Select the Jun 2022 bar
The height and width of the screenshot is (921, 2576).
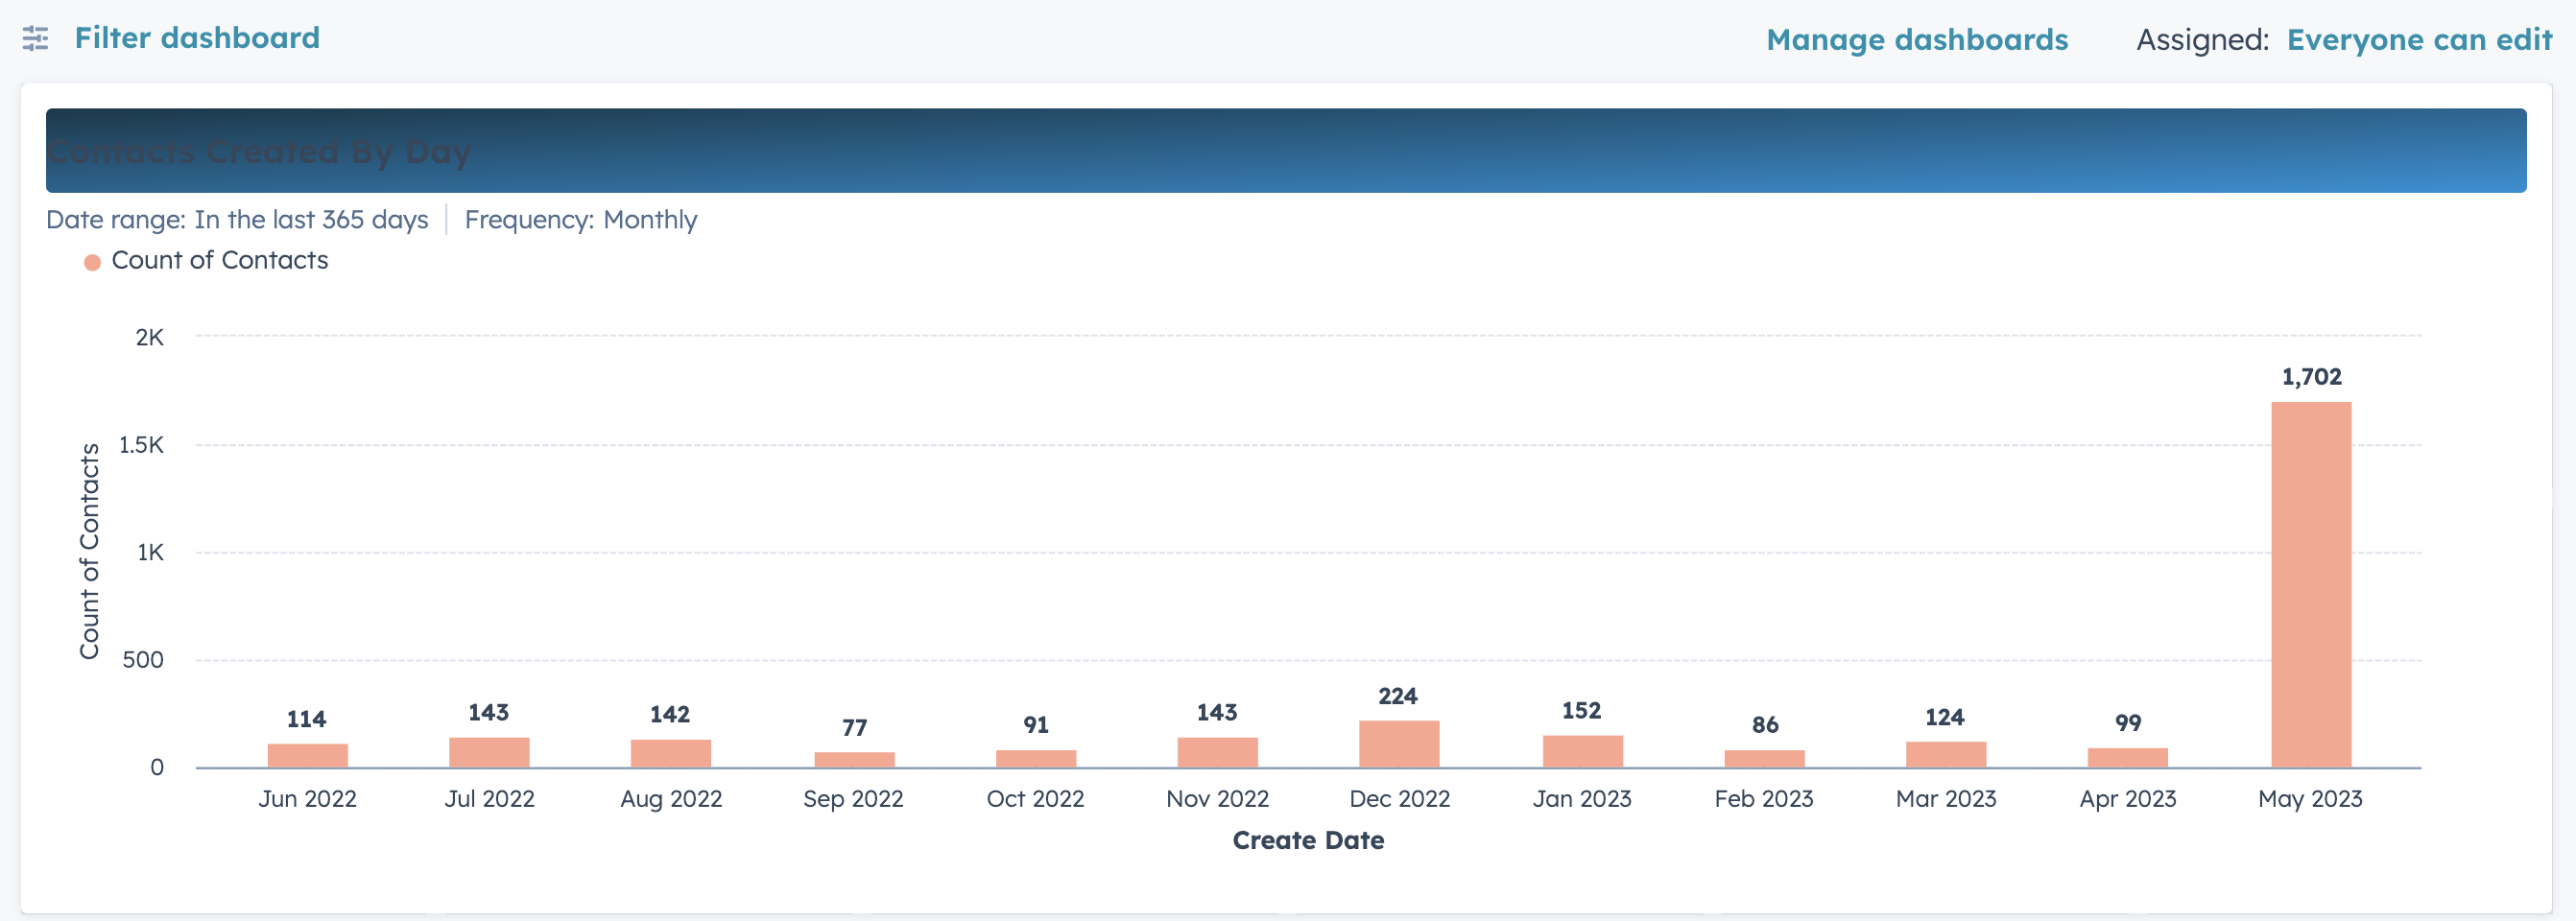[307, 756]
